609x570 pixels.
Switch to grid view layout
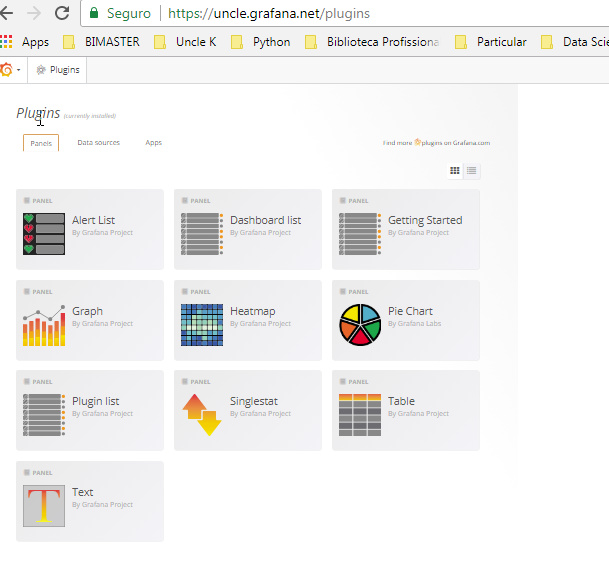[x=455, y=170]
